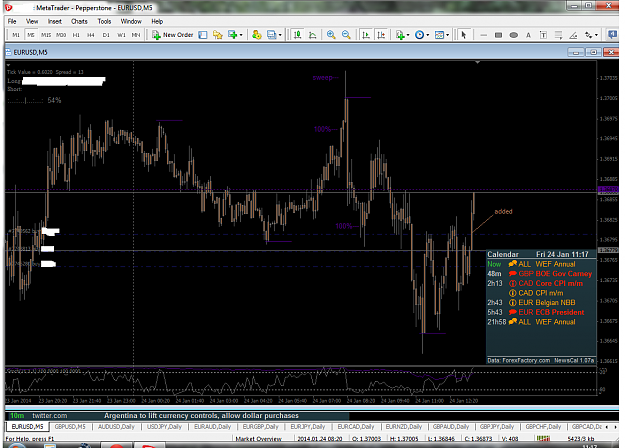
Task: Click the chart templates icon
Action: coord(439,35)
